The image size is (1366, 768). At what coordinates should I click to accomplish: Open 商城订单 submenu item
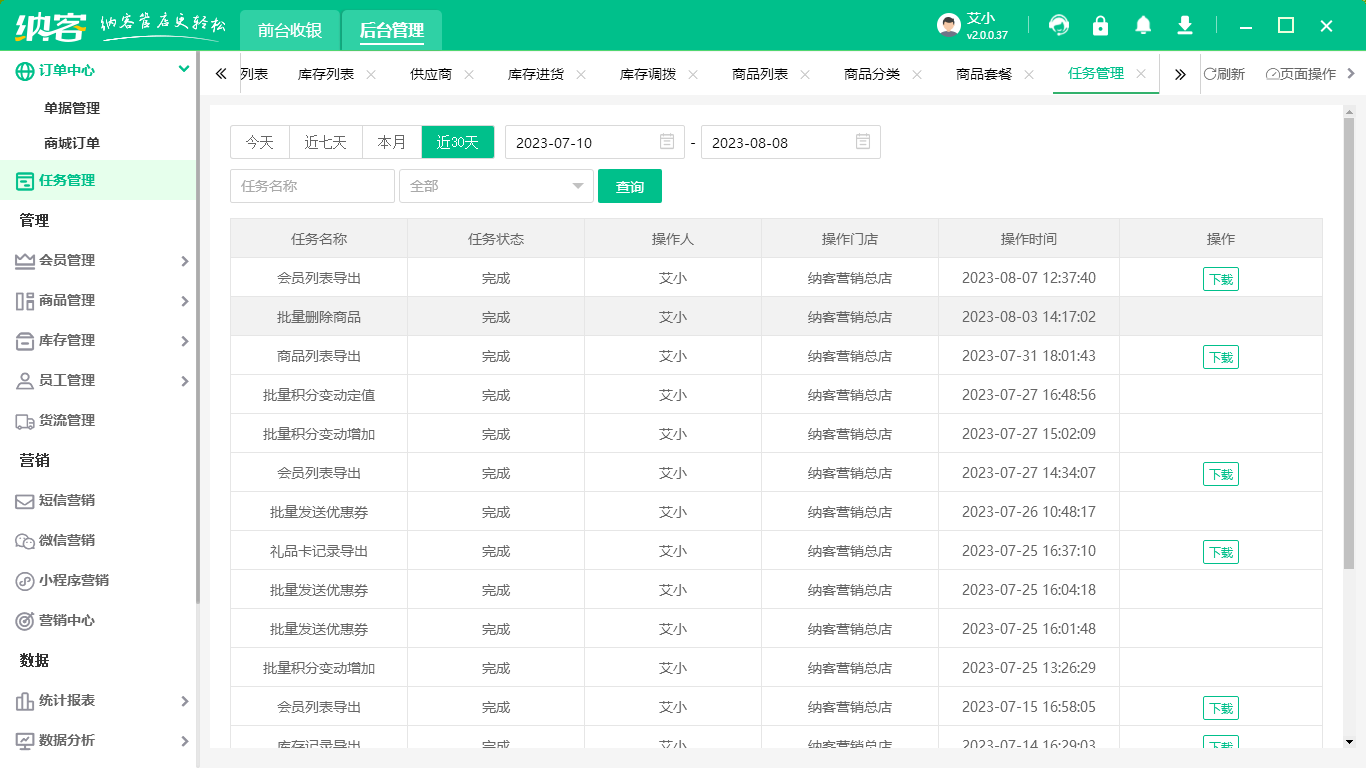coord(72,143)
